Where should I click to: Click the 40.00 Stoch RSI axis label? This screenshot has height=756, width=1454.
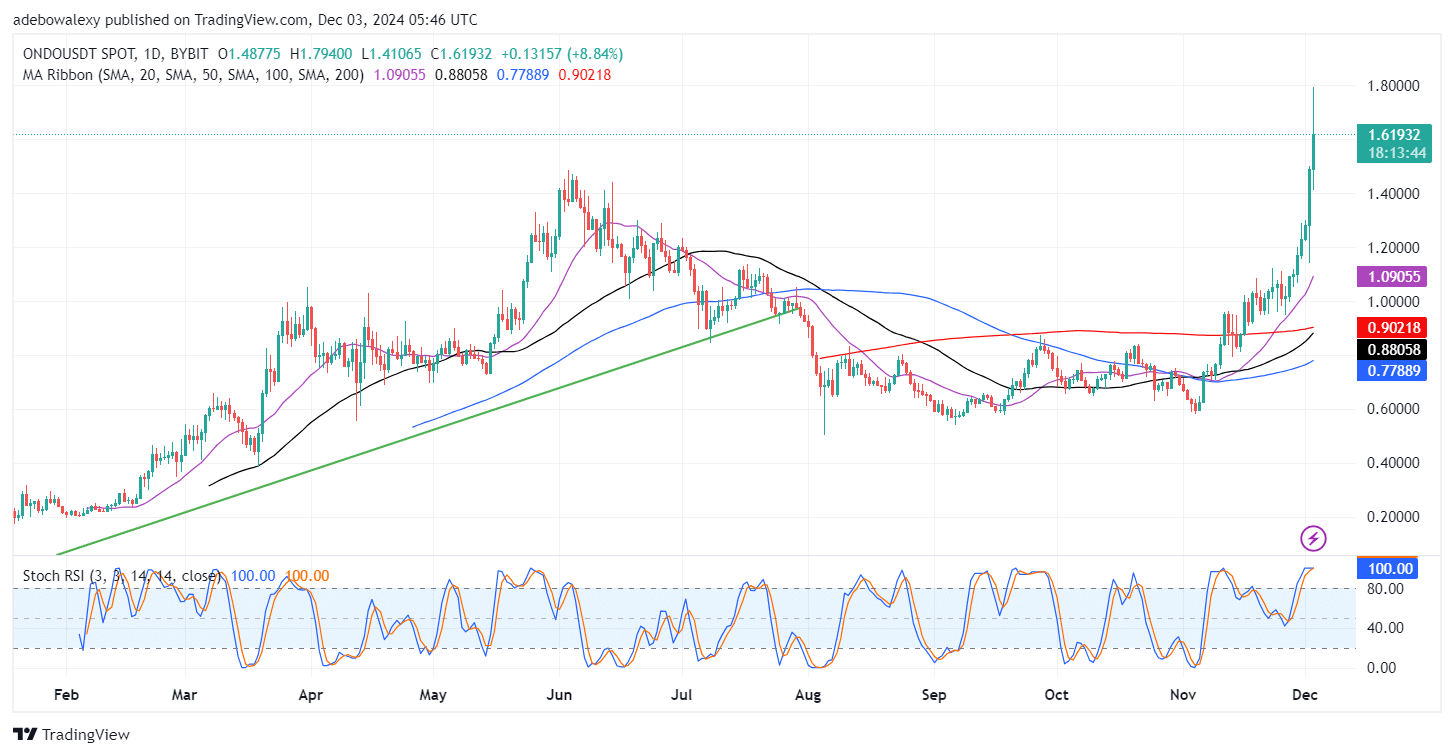pos(1385,628)
